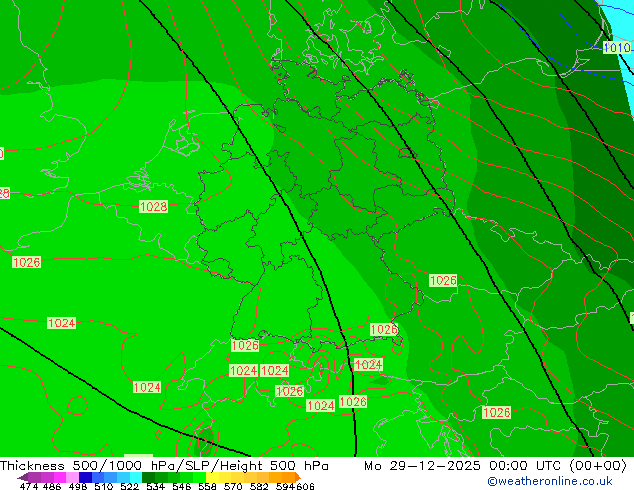Pick the bright lime green swatch before yellow
This screenshot has width=634, height=490.
(199, 477)
